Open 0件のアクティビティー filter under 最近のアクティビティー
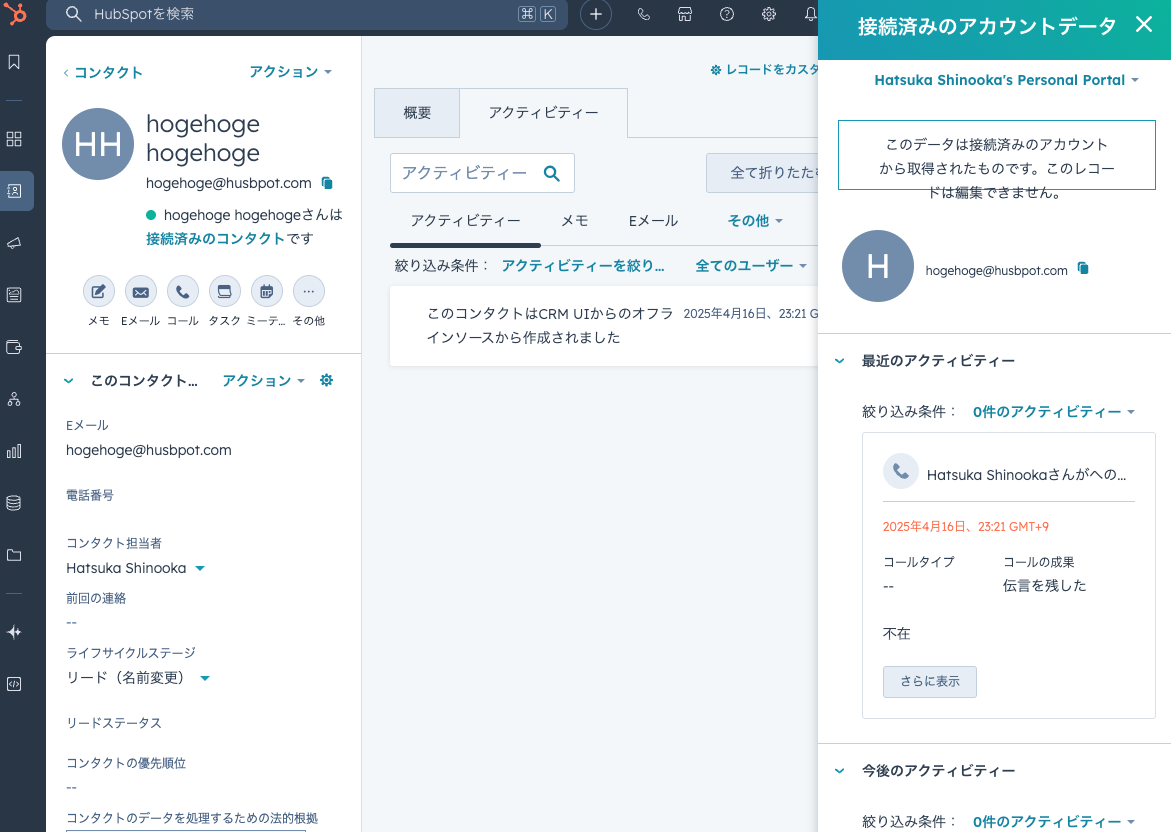The width and height of the screenshot is (1171, 832). pyautogui.click(x=1054, y=412)
